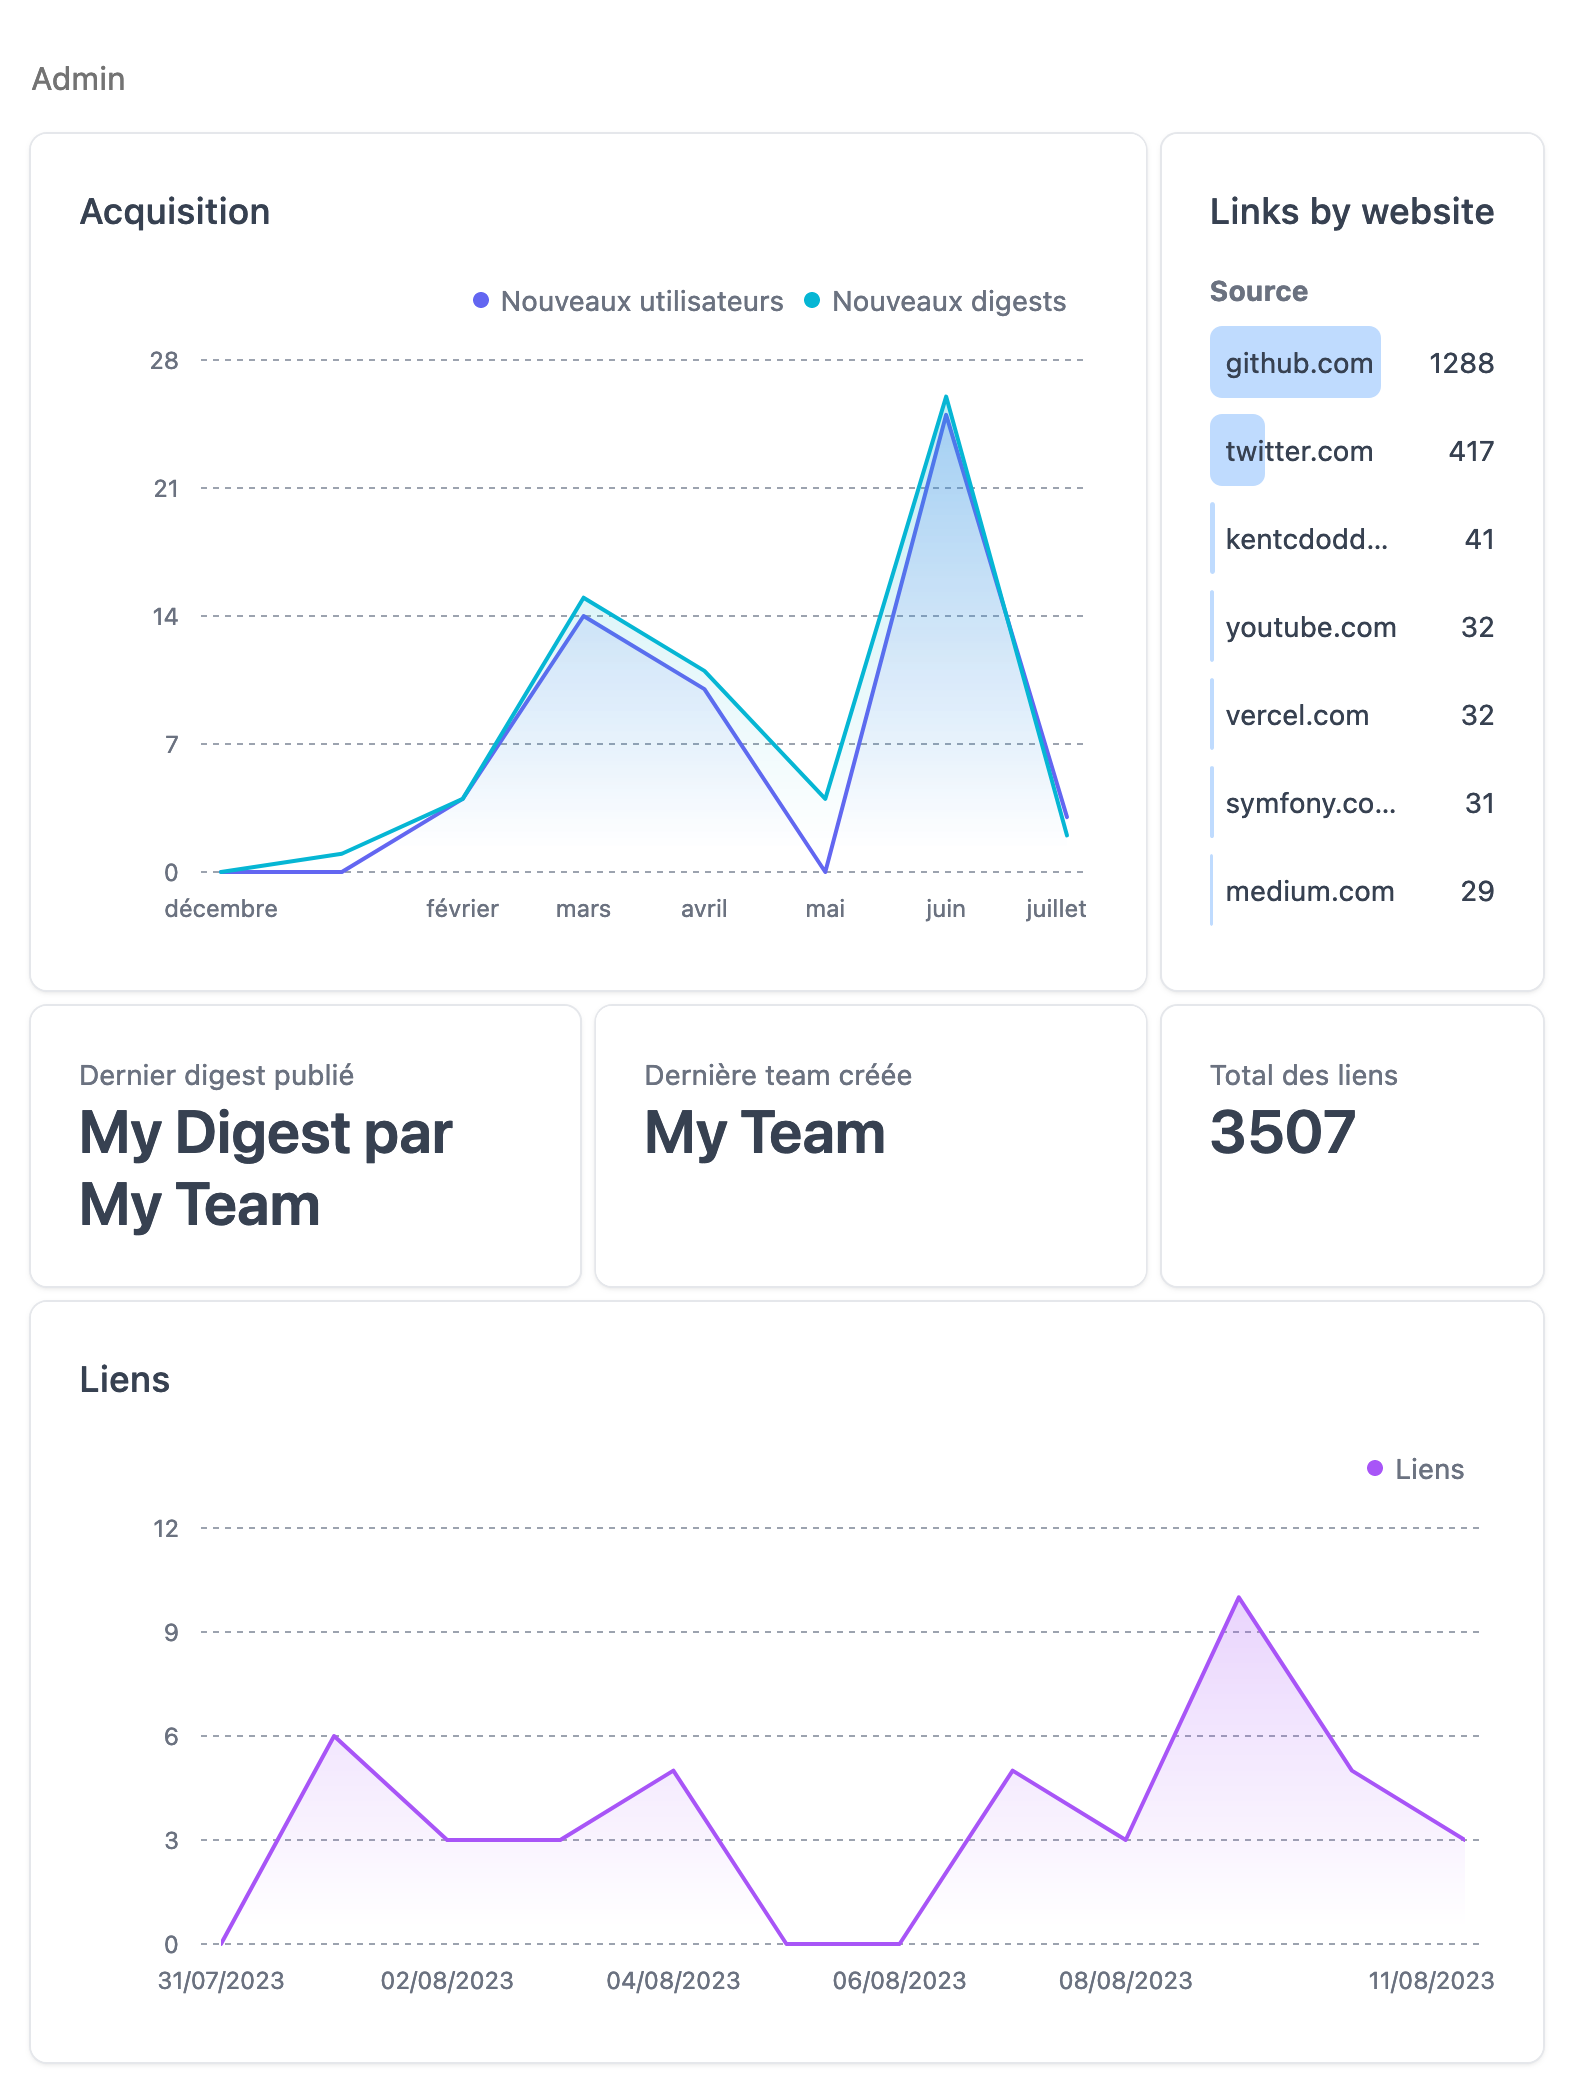Select the kentcdodd... source row
The width and height of the screenshot is (1575, 2097).
click(x=1352, y=538)
